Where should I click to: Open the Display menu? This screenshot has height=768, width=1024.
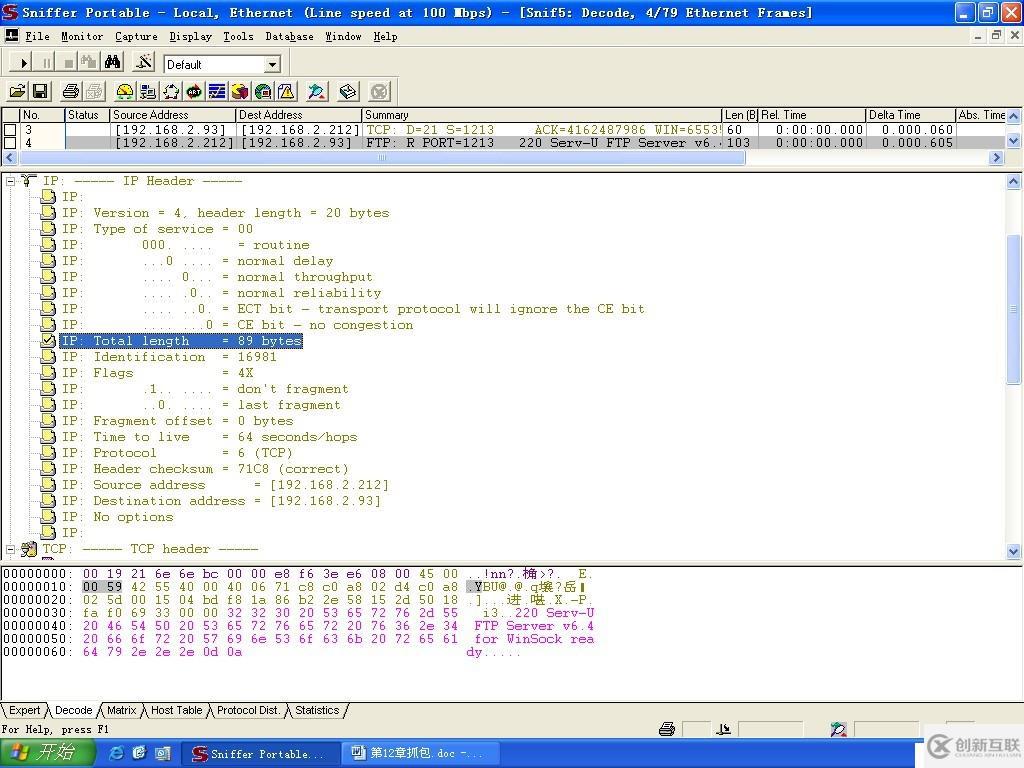(x=190, y=37)
